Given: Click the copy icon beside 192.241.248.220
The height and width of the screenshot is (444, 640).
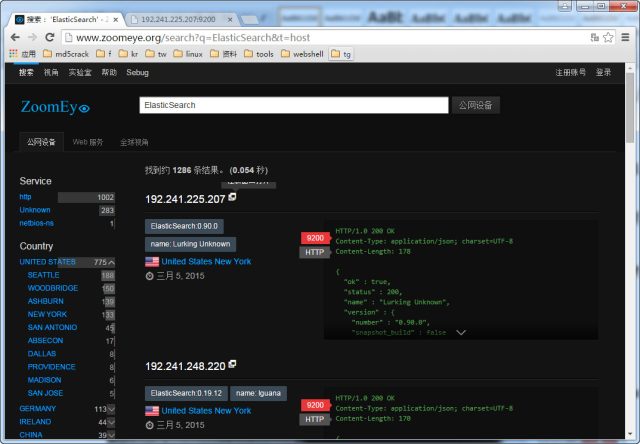Looking at the screenshot, I should (x=232, y=364).
